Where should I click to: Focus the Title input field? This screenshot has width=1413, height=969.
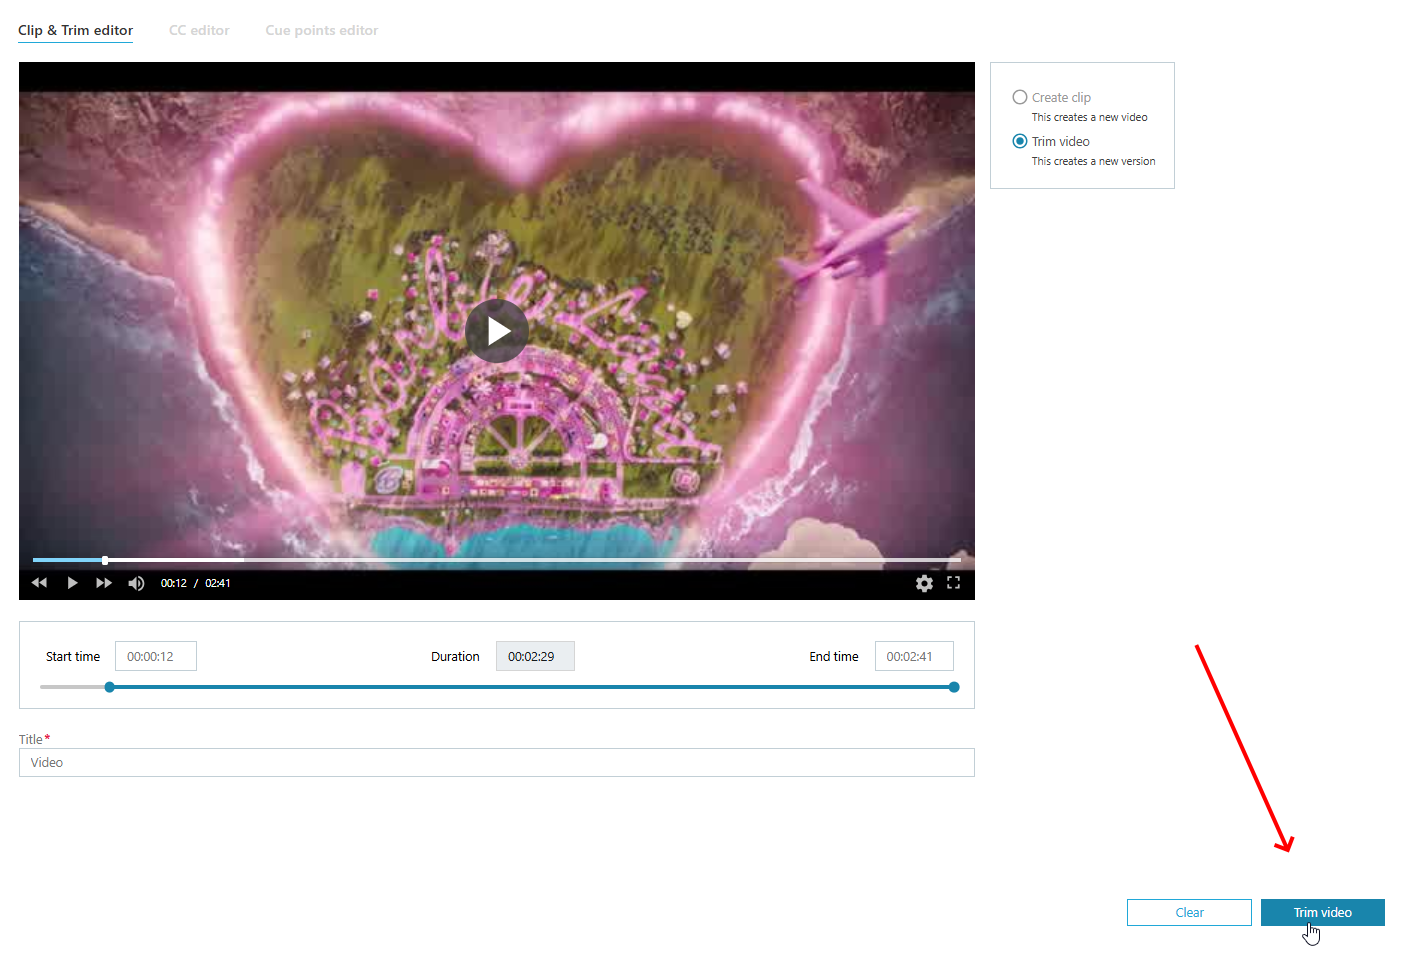click(x=497, y=762)
